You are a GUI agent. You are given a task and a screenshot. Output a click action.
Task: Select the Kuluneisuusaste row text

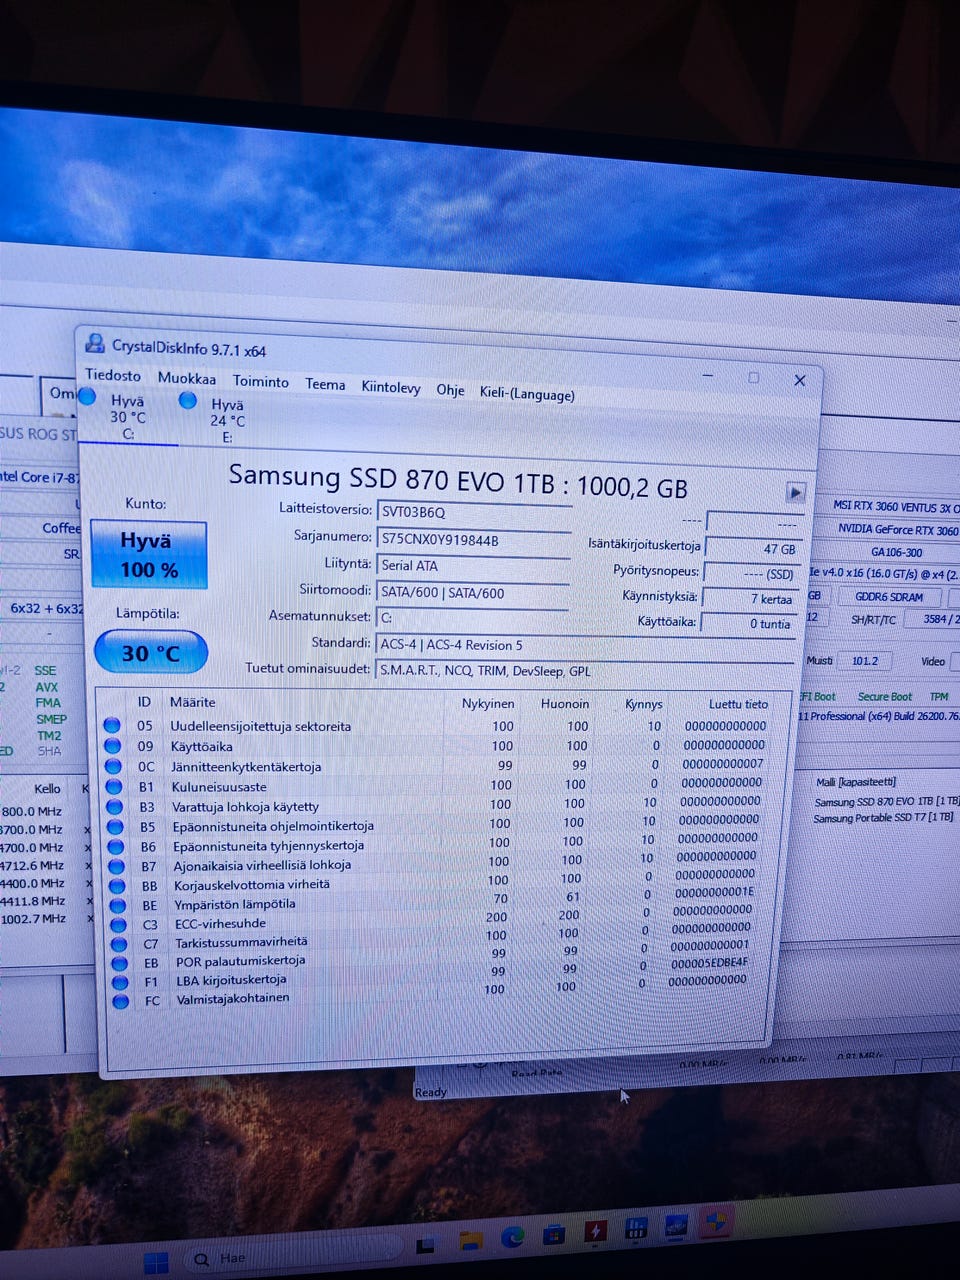click(x=219, y=786)
